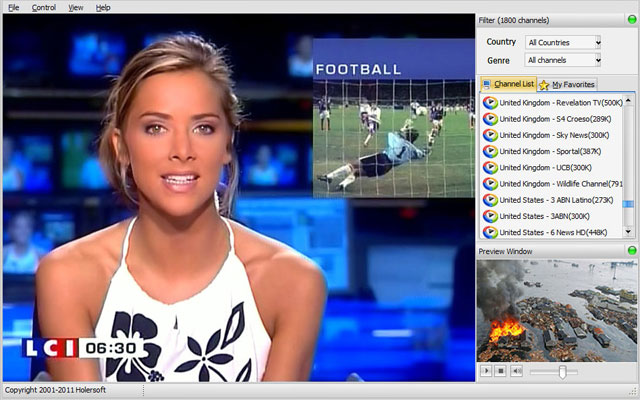Play the preview window stream
Viewport: 640px width, 400px height.
pos(486,371)
